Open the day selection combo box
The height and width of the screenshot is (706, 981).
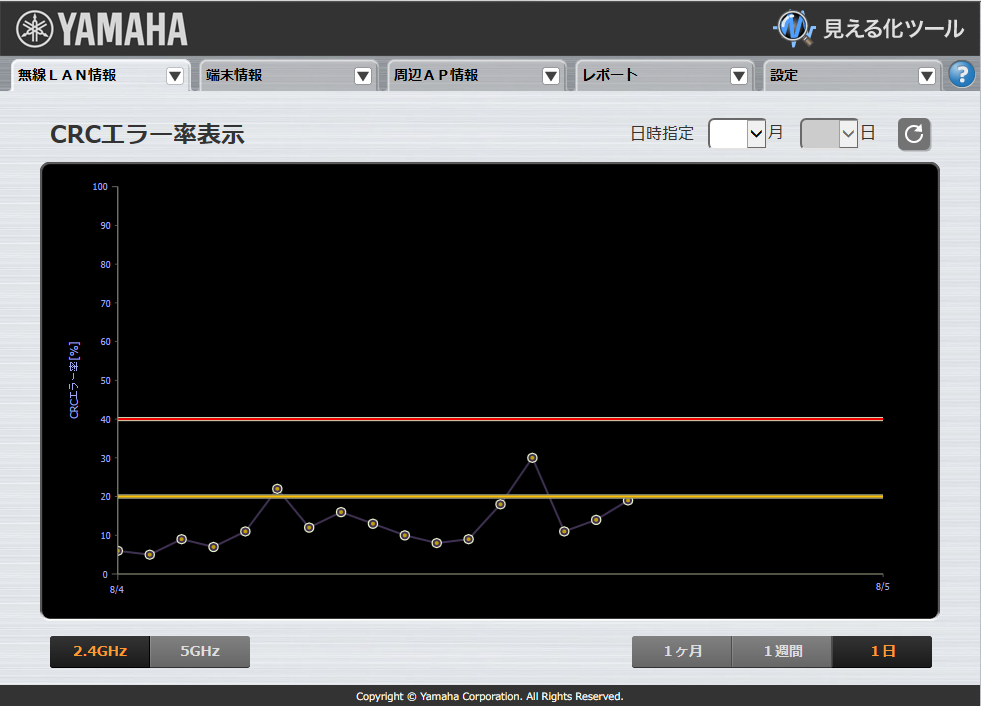pyautogui.click(x=829, y=133)
